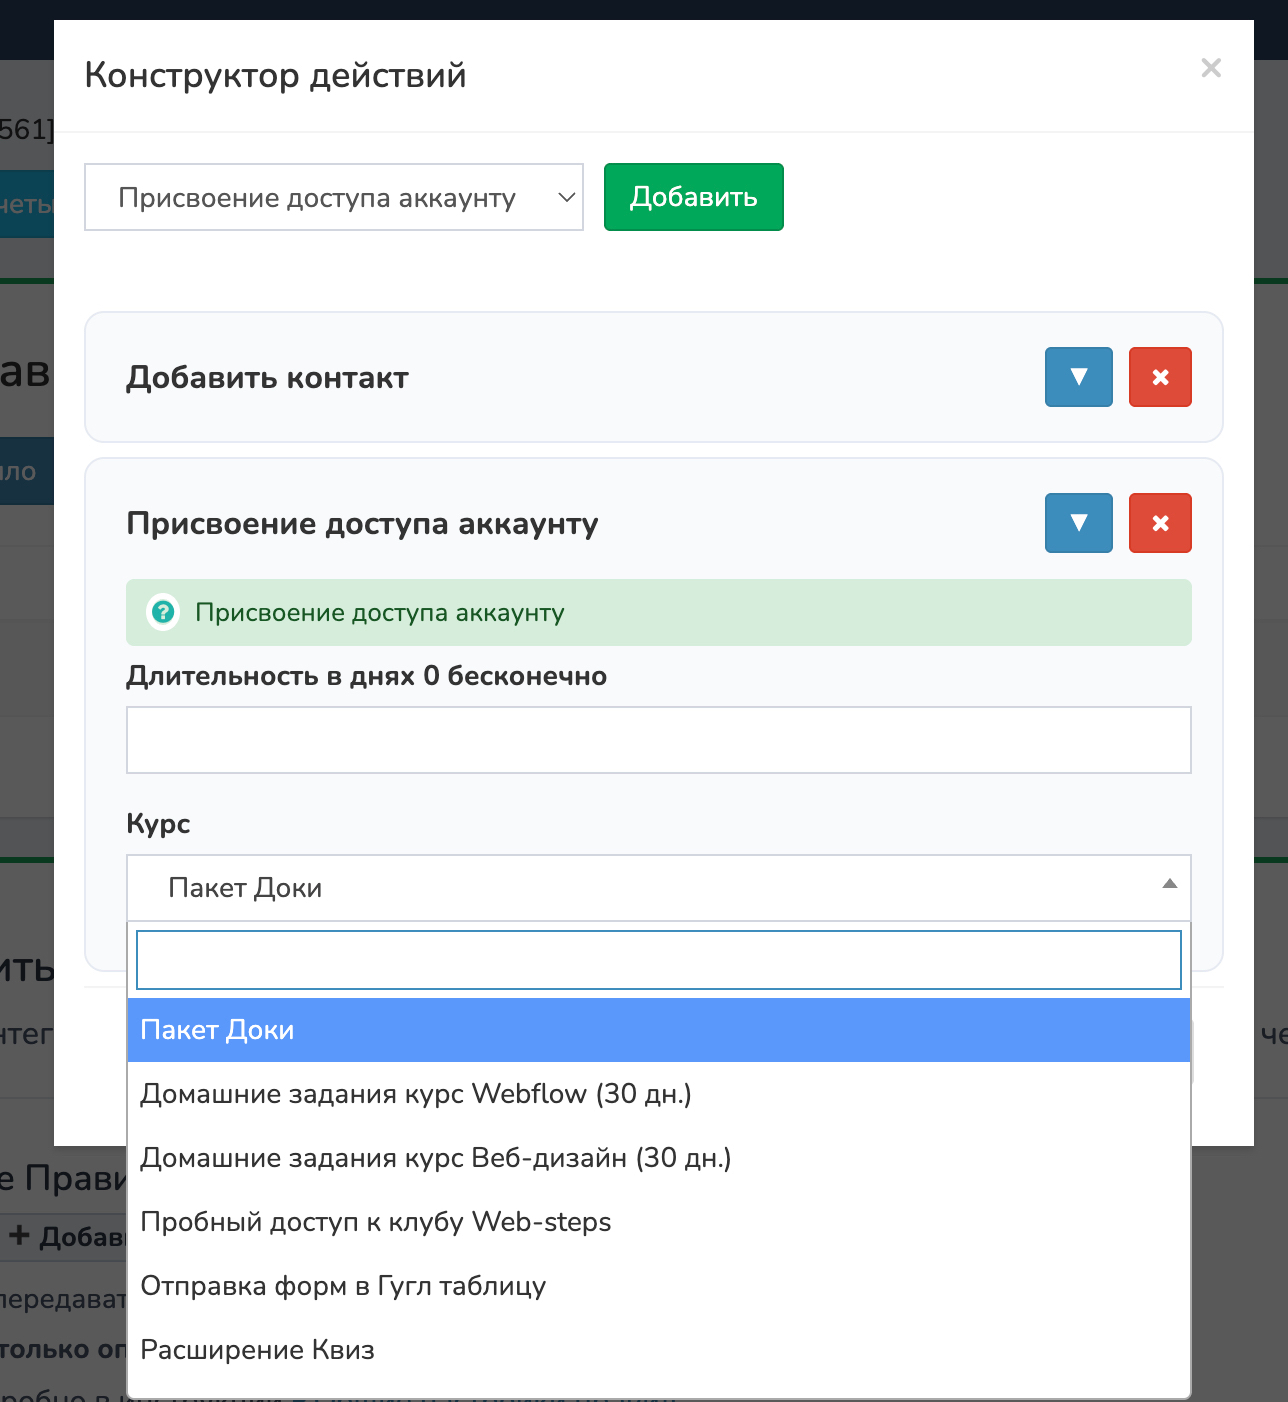Collapse the Присвоение доступа аккаунту block
1288x1402 pixels.
tap(1078, 523)
